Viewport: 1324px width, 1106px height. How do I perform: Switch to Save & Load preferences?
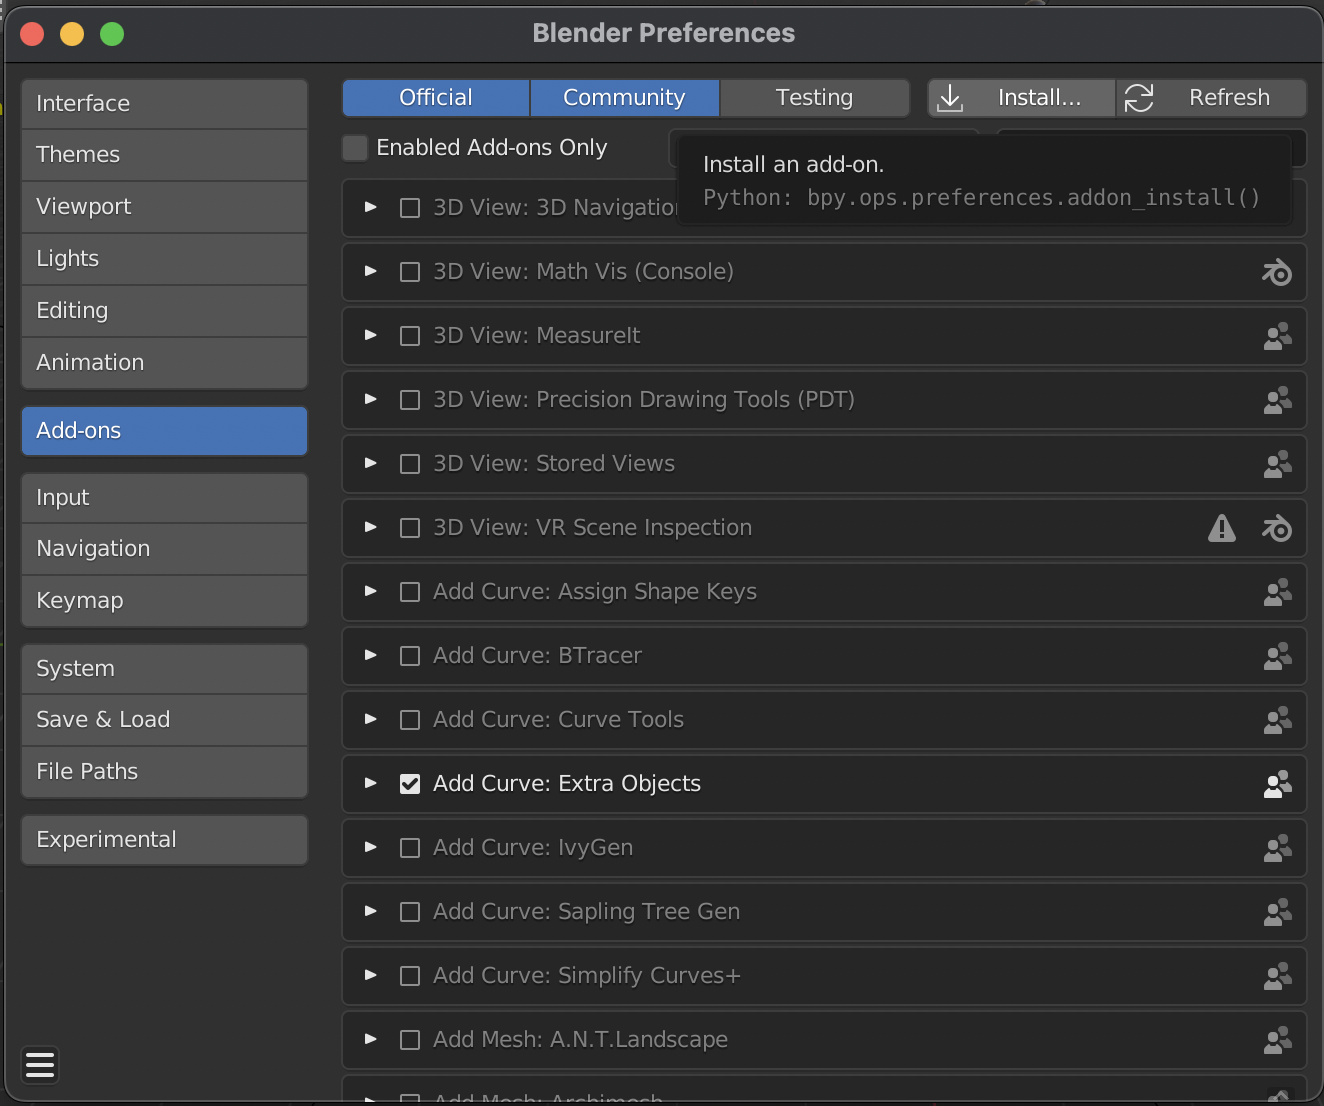[164, 720]
